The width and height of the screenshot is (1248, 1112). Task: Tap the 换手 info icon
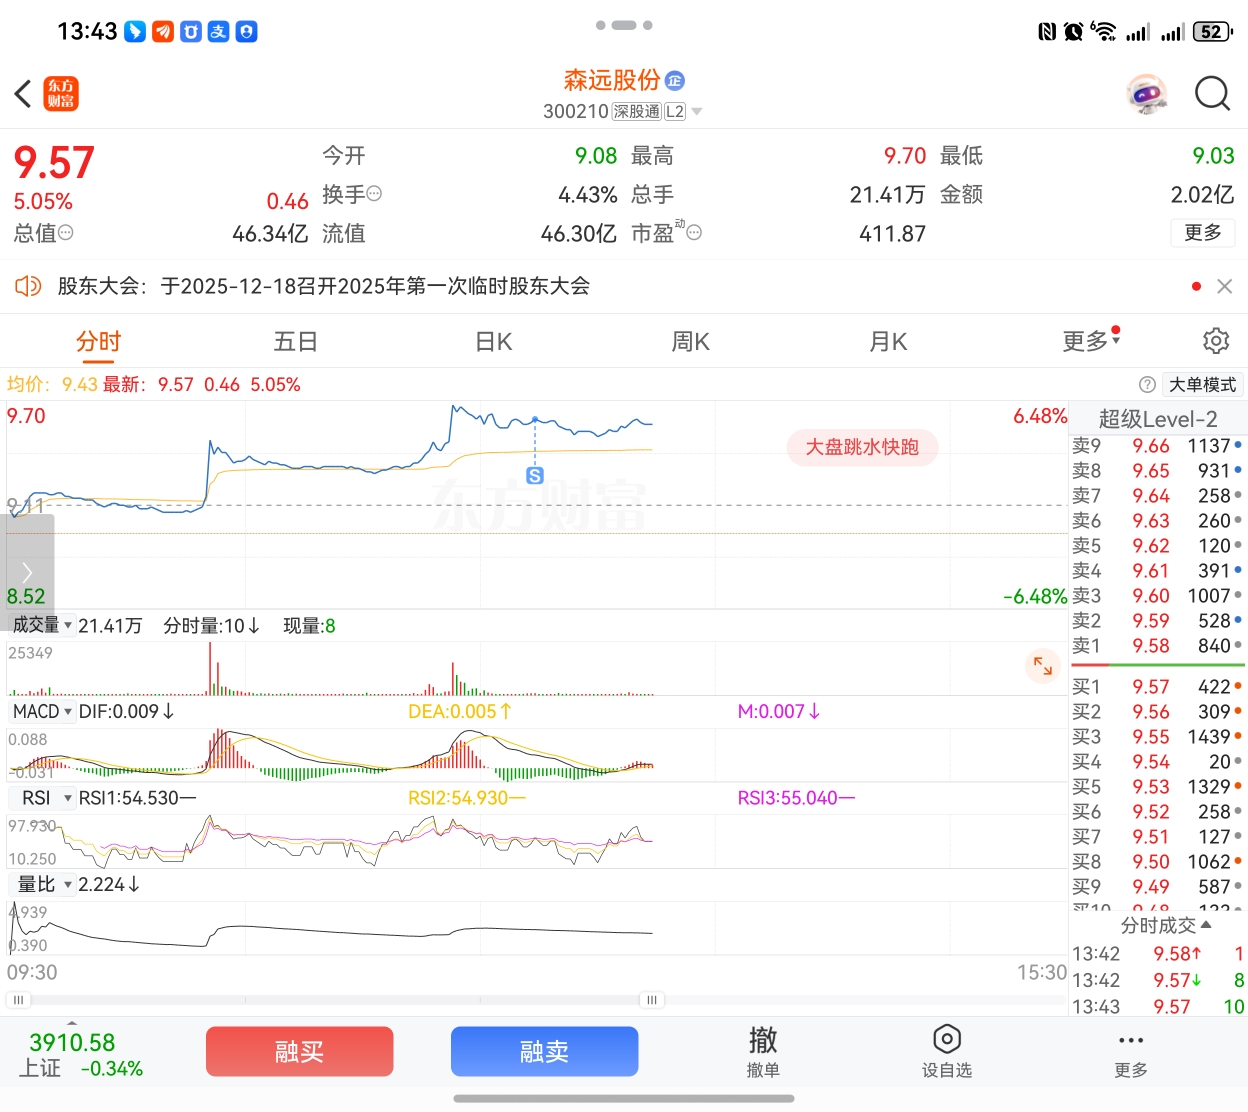[x=375, y=193]
